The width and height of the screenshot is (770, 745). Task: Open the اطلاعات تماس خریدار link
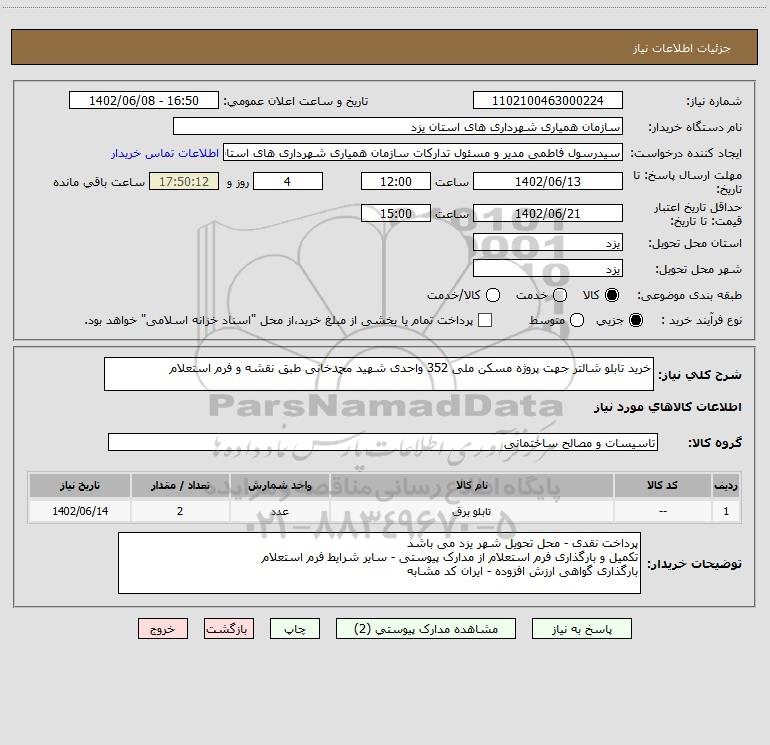pyautogui.click(x=165, y=153)
